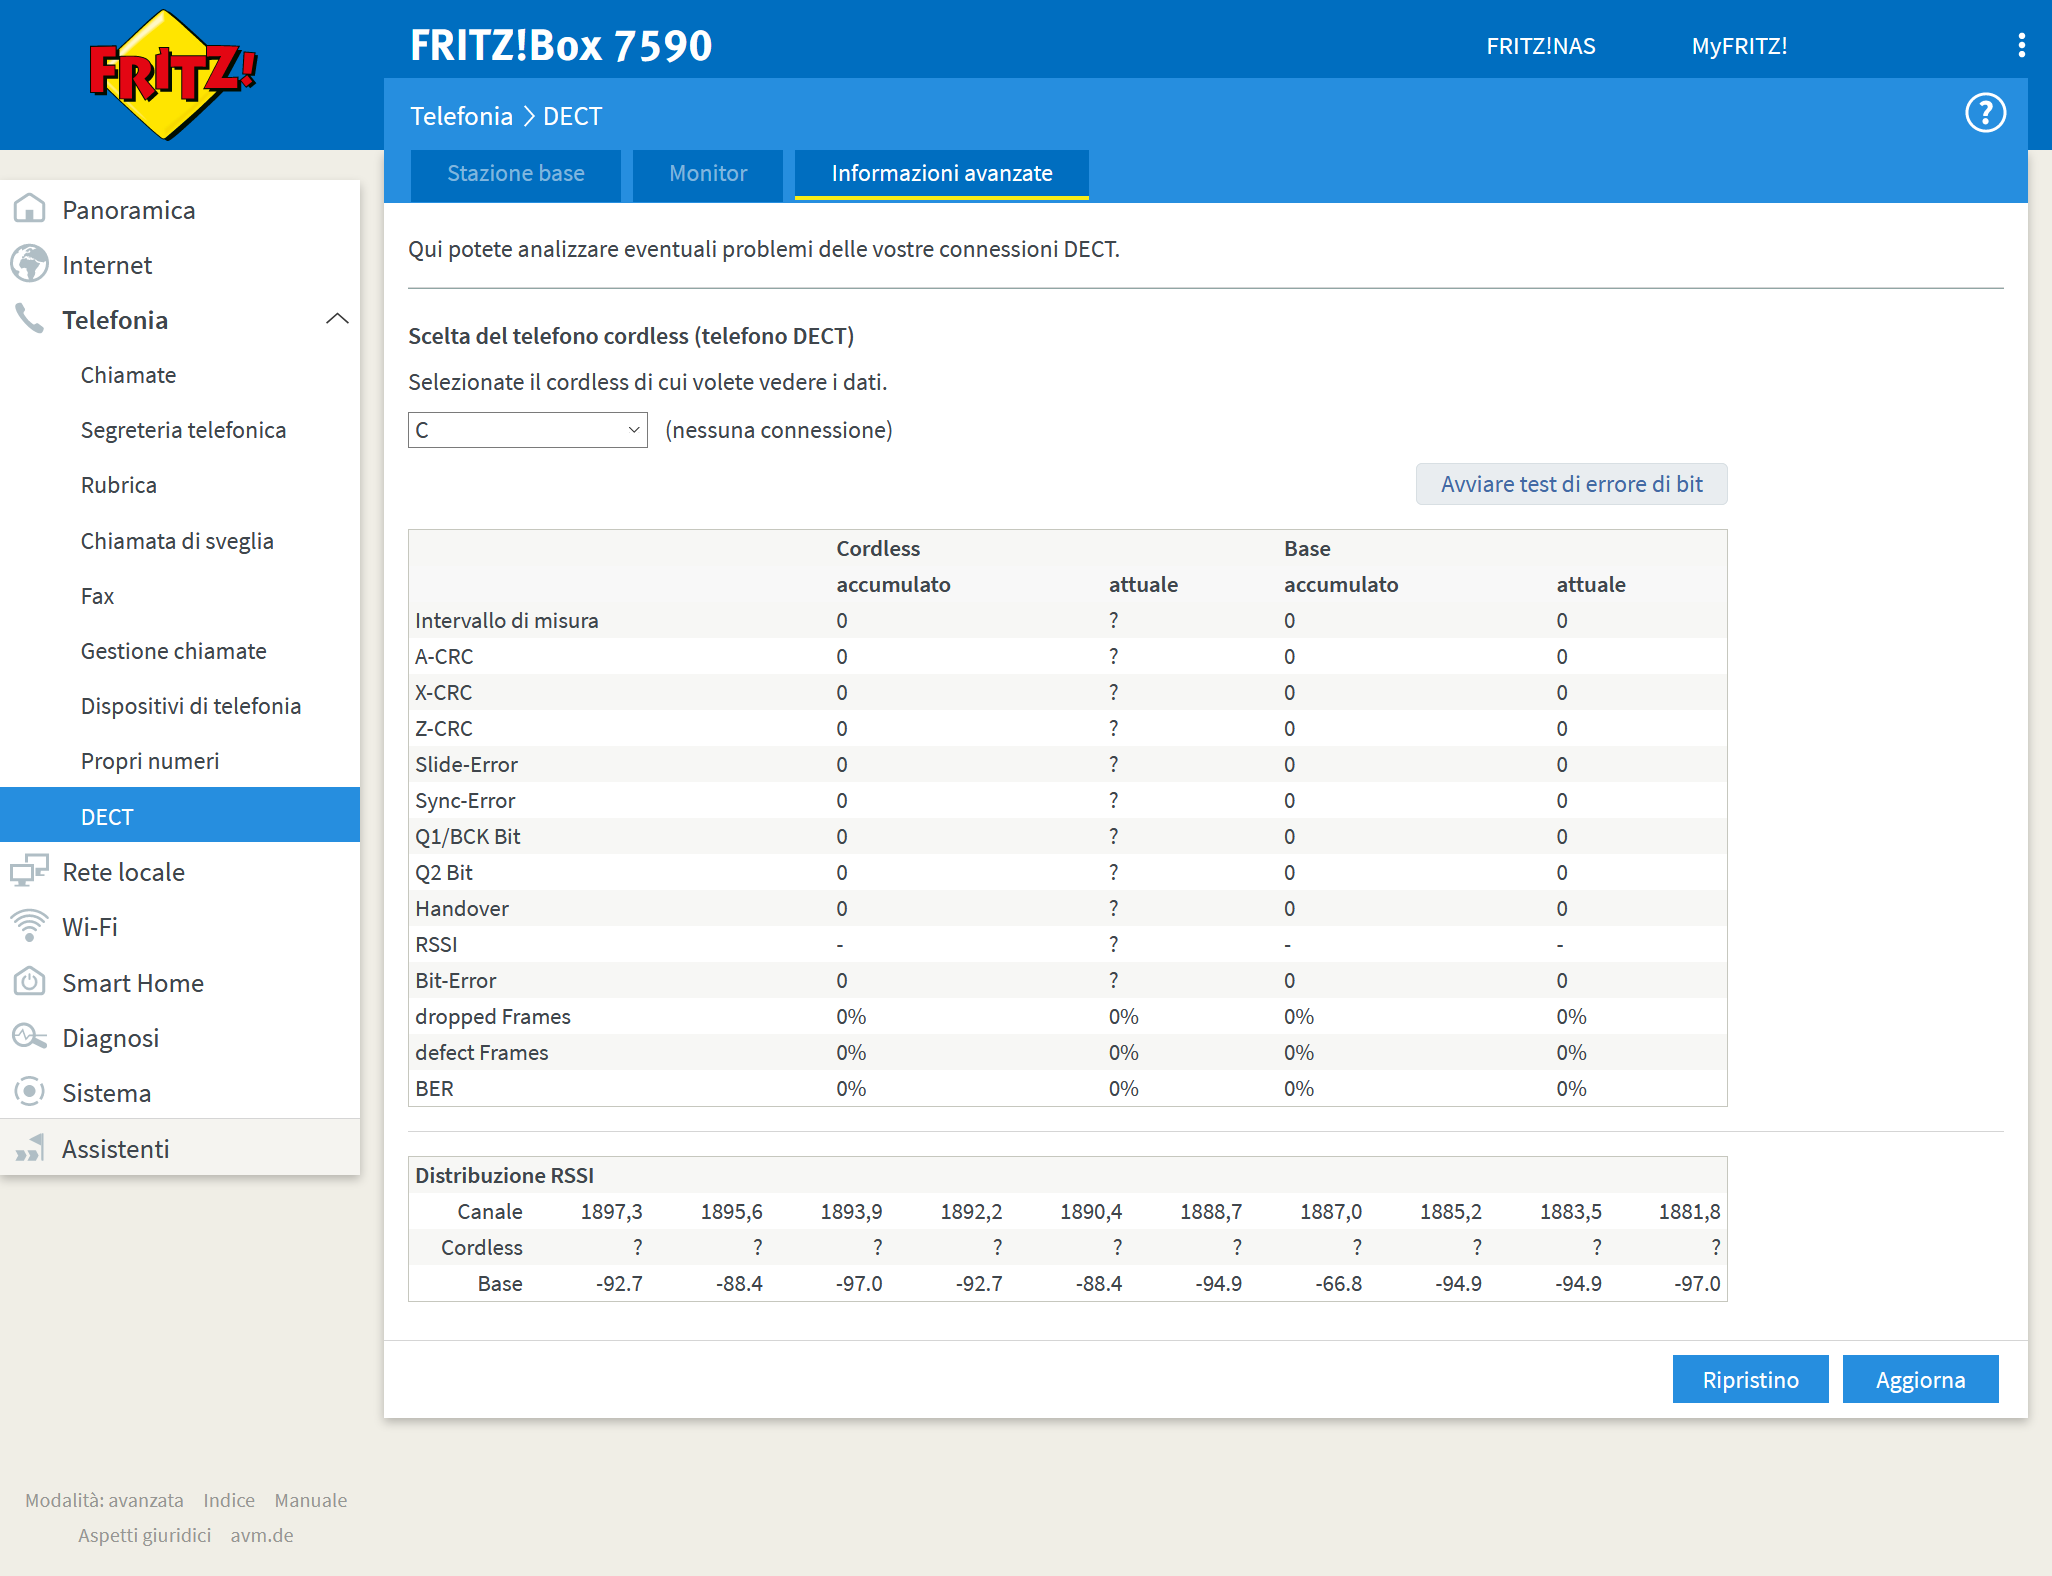Click Modalità: avanzata link
Viewport: 2052px width, 1576px height.
click(104, 1500)
